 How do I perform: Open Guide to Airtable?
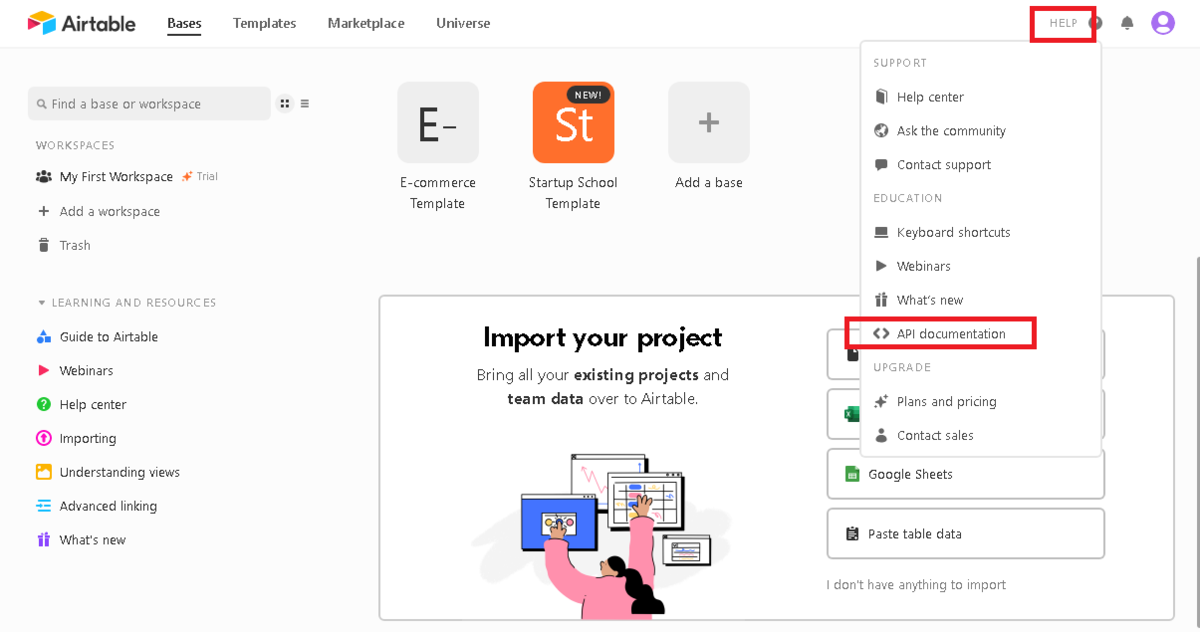point(109,337)
